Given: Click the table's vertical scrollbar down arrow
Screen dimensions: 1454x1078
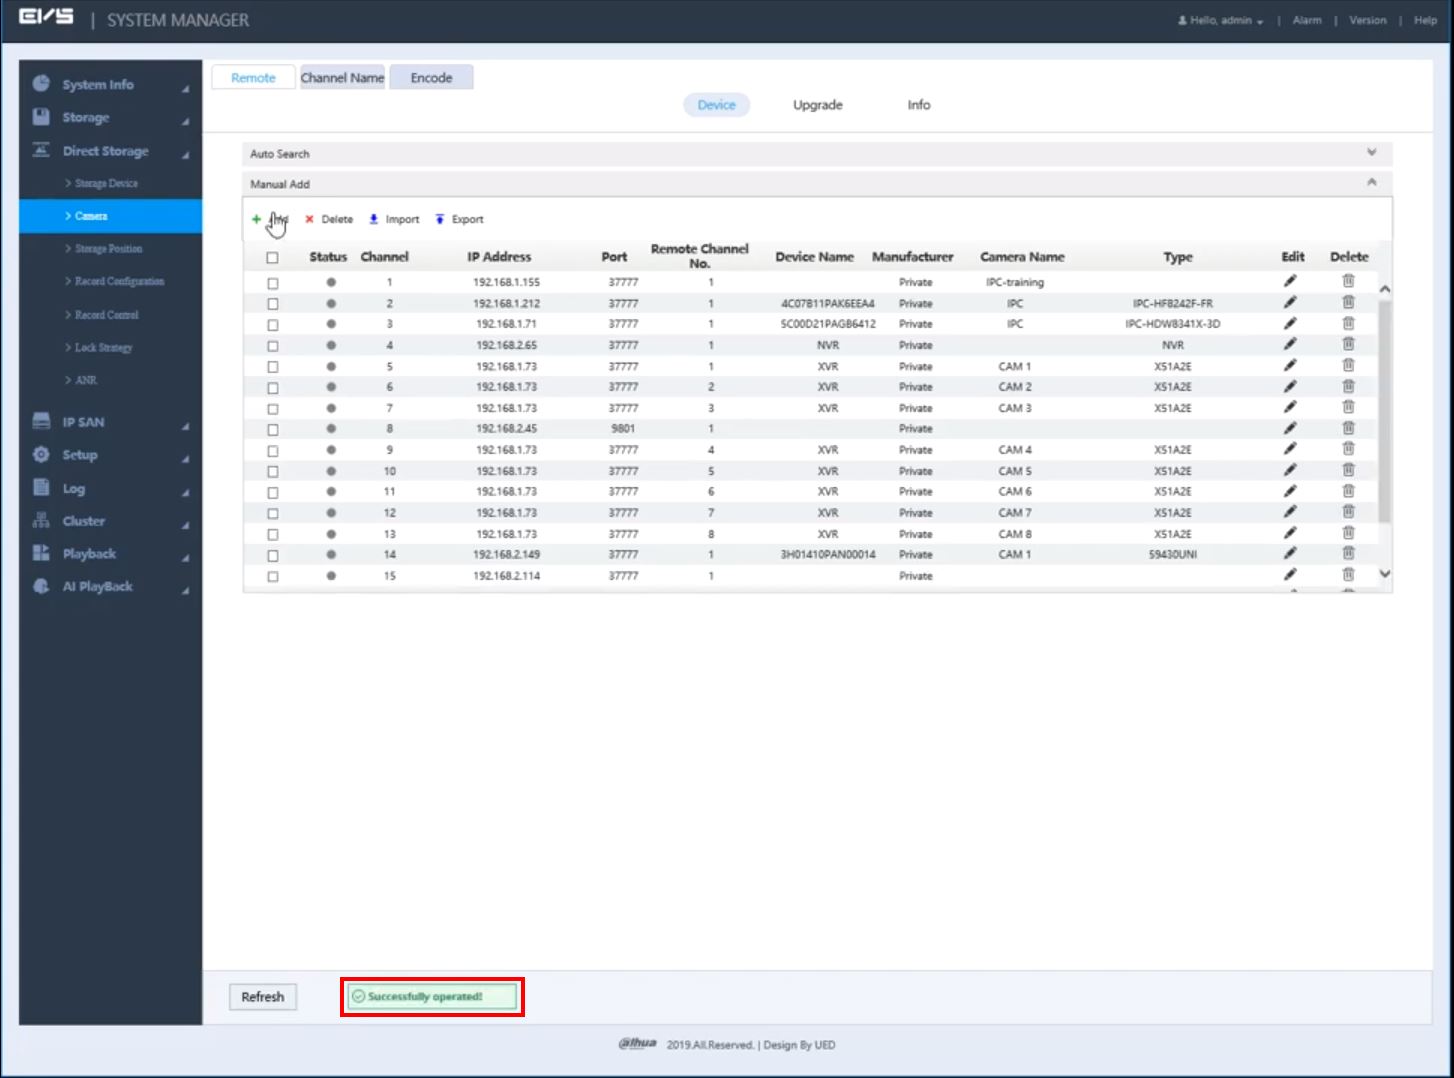Looking at the screenshot, I should 1385,574.
